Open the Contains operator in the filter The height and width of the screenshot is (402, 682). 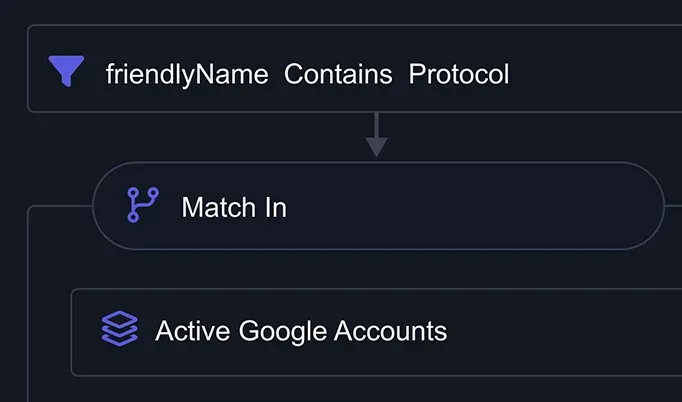click(x=338, y=74)
